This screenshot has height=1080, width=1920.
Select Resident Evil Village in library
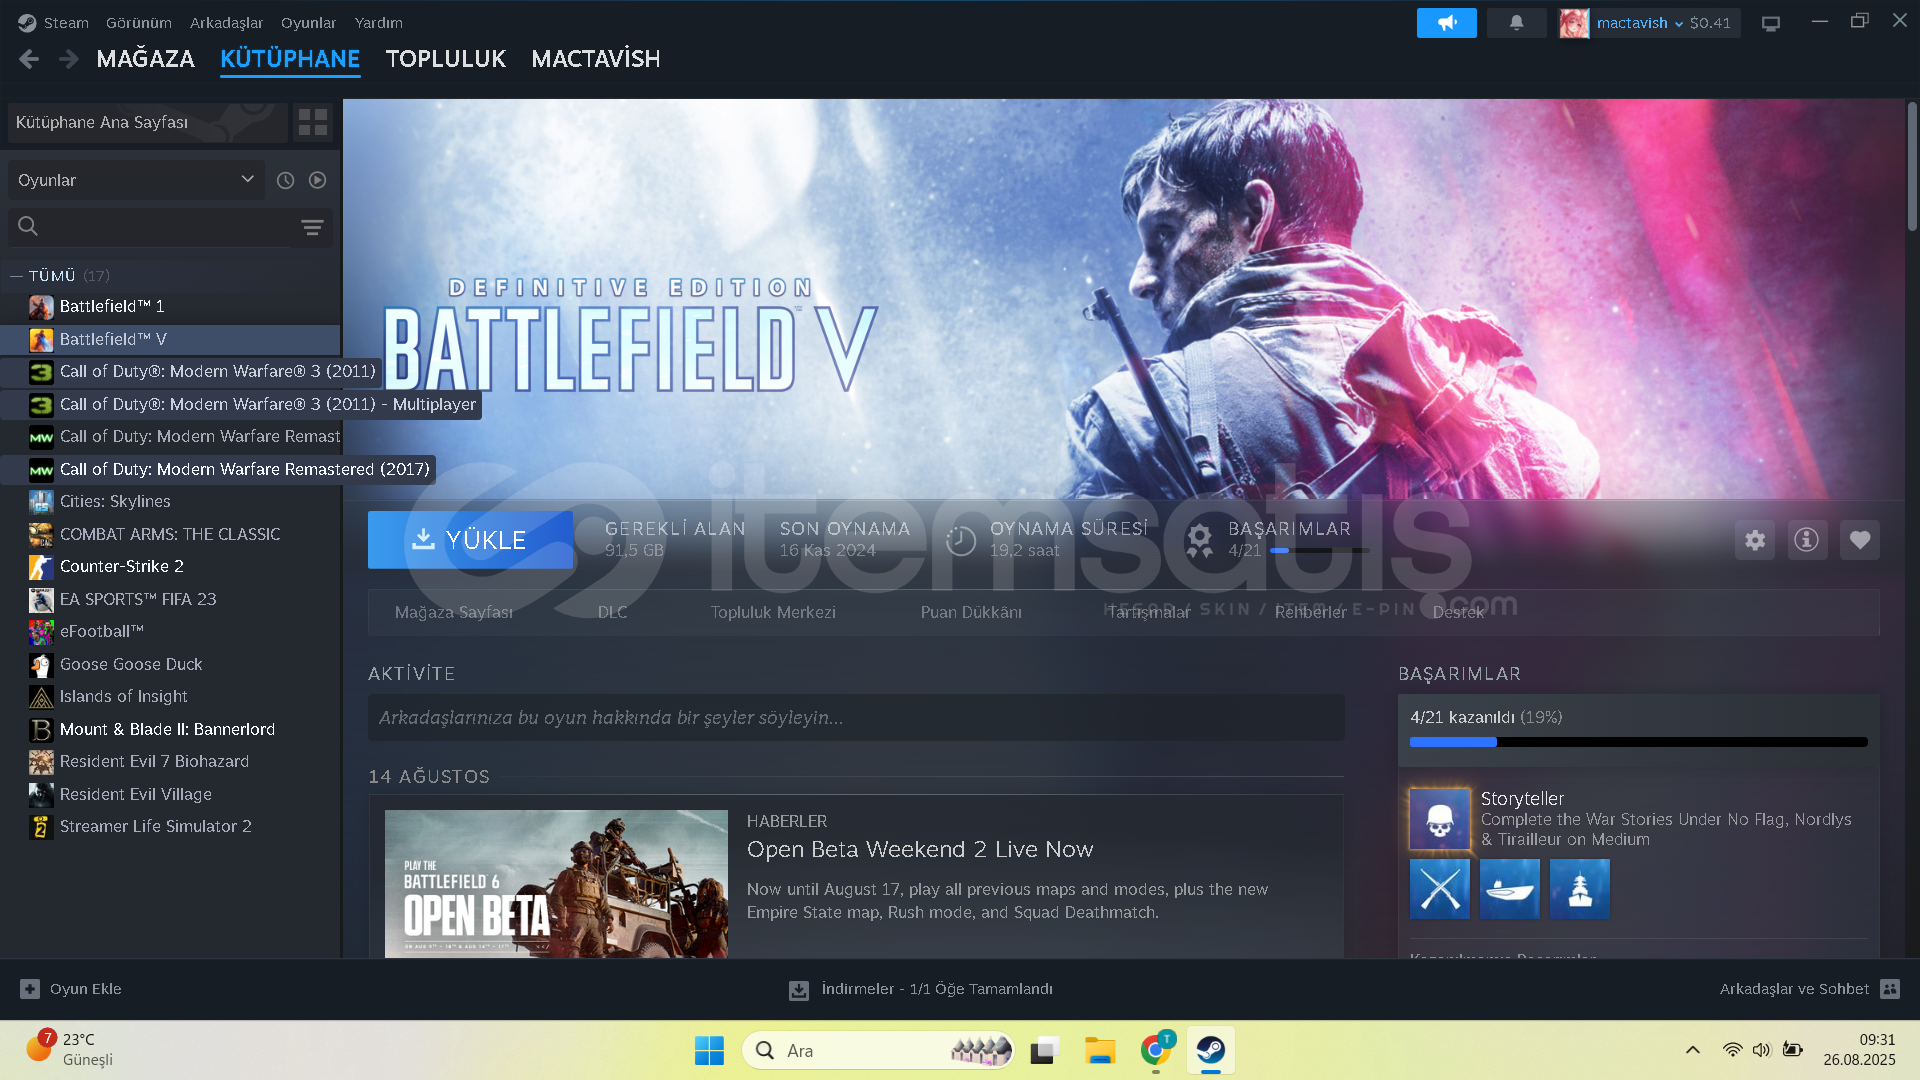170,794
